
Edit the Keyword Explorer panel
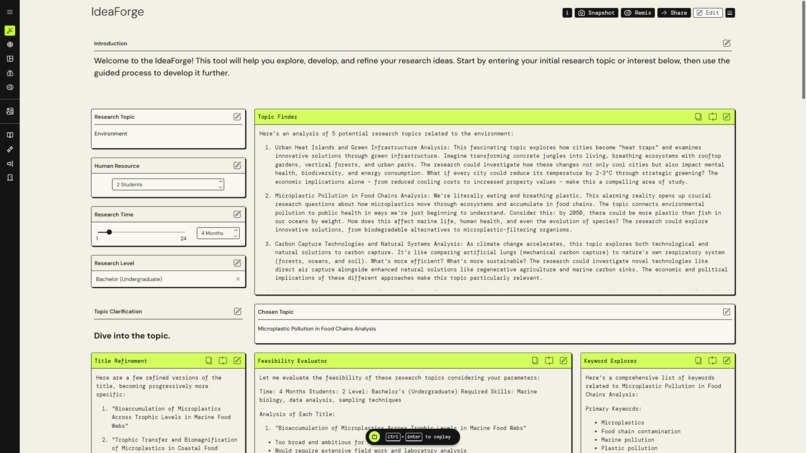pos(726,360)
